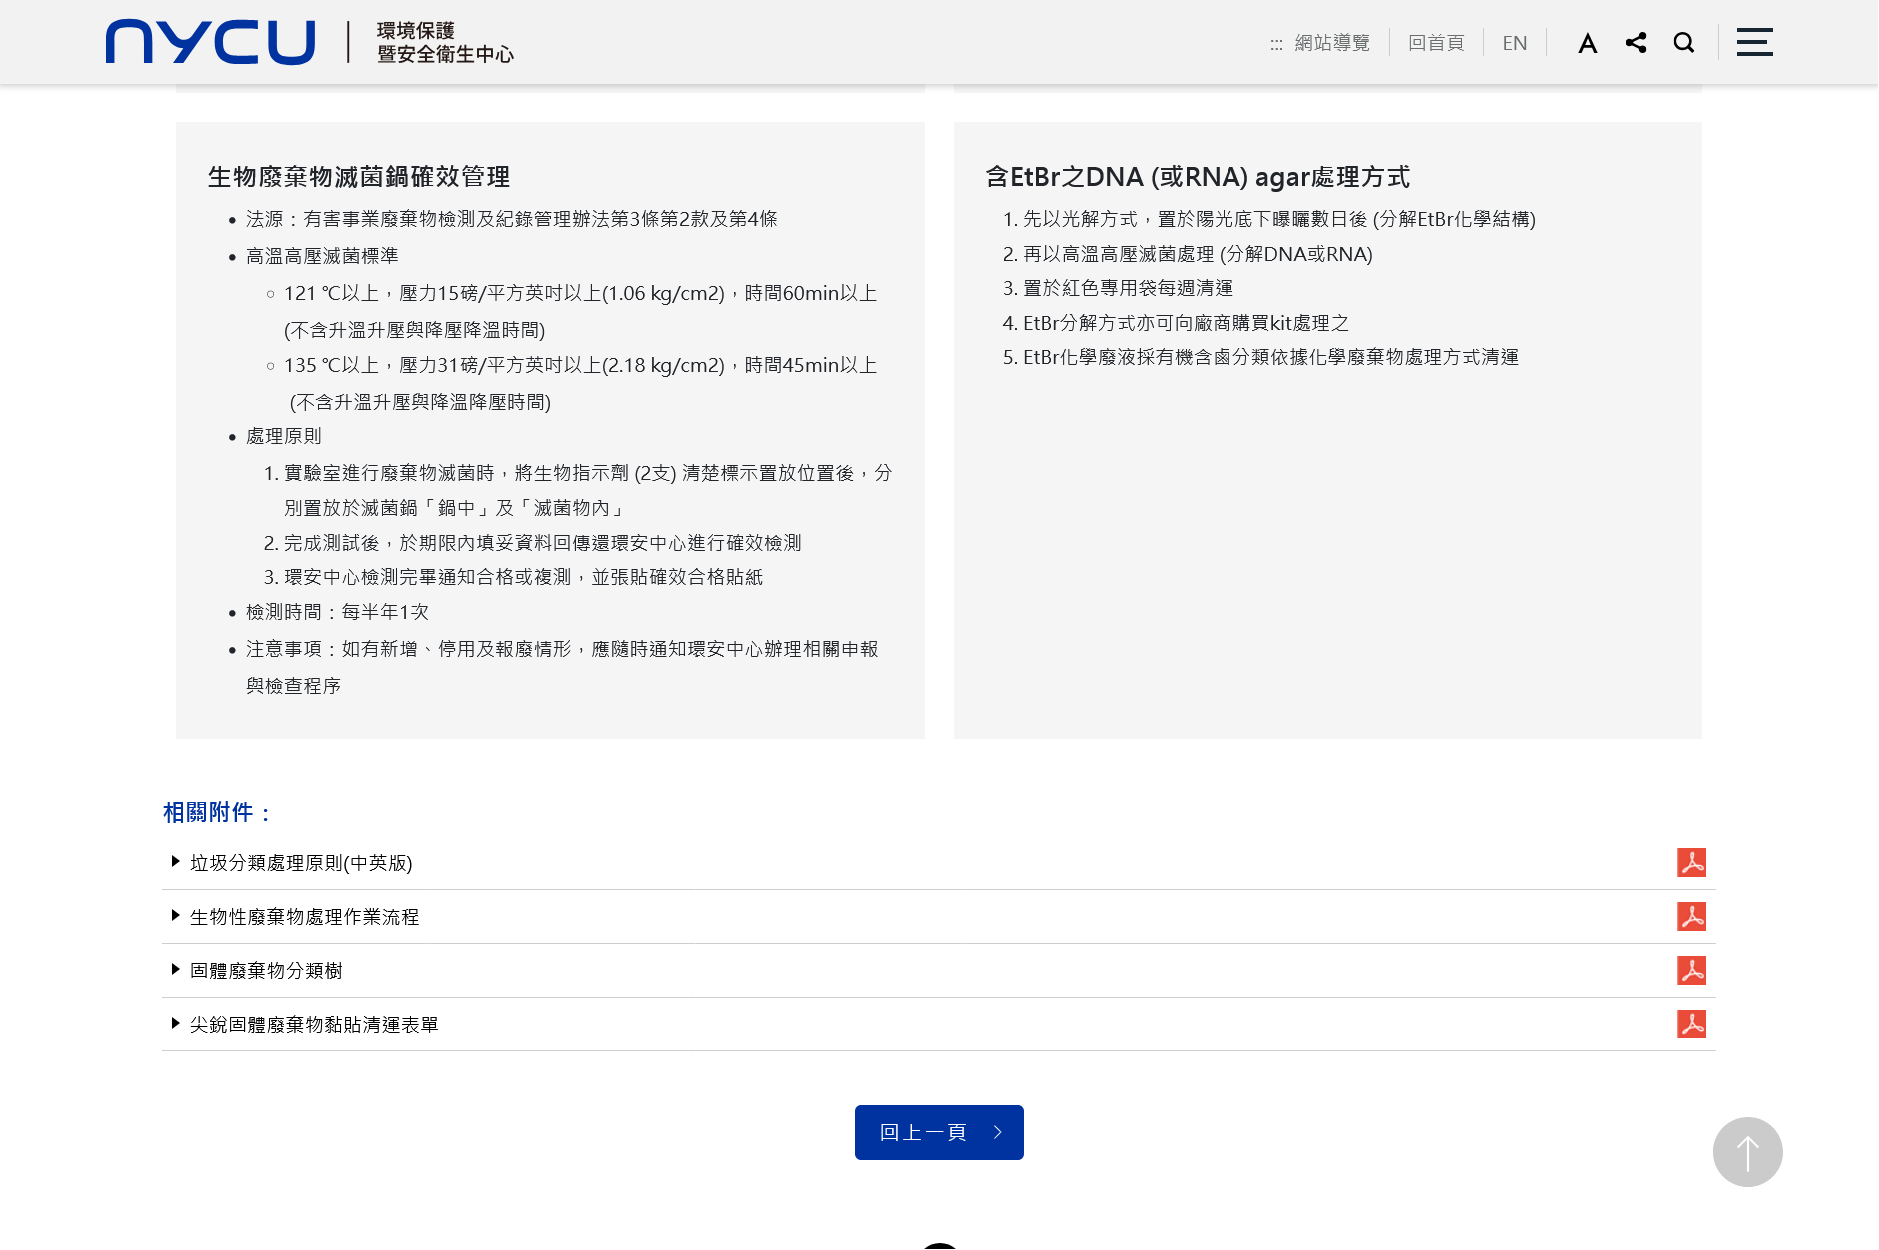
Task: Download PDF for 固體廢棄物分類樹
Action: tap(1691, 970)
